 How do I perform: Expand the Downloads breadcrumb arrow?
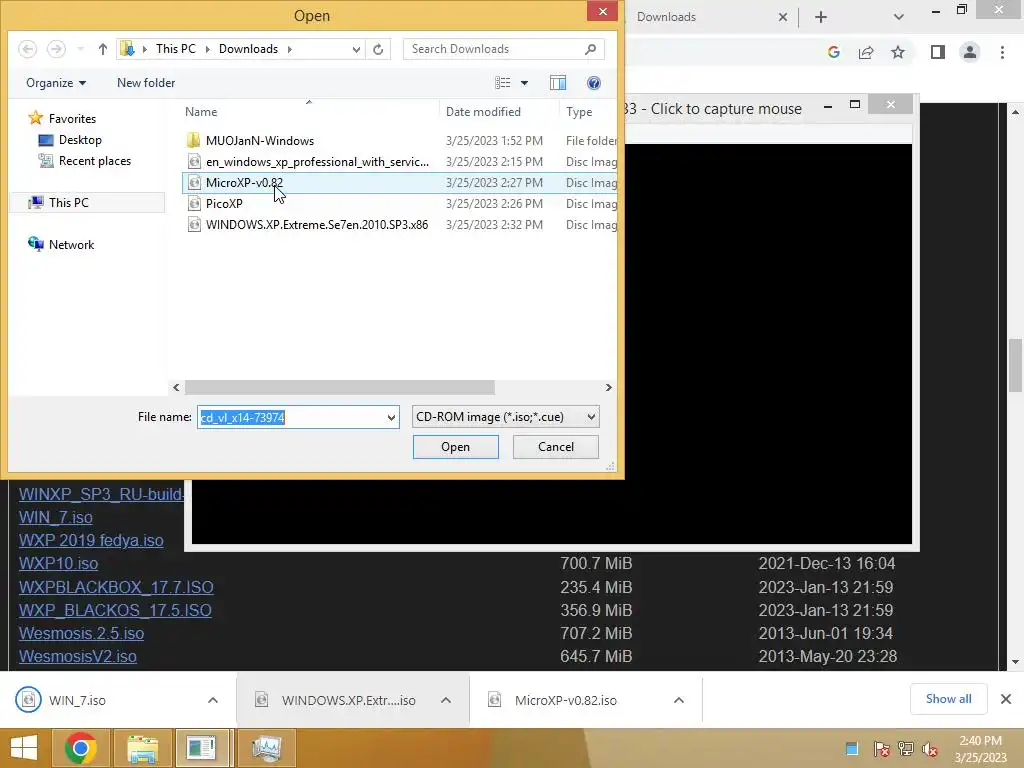coord(289,49)
